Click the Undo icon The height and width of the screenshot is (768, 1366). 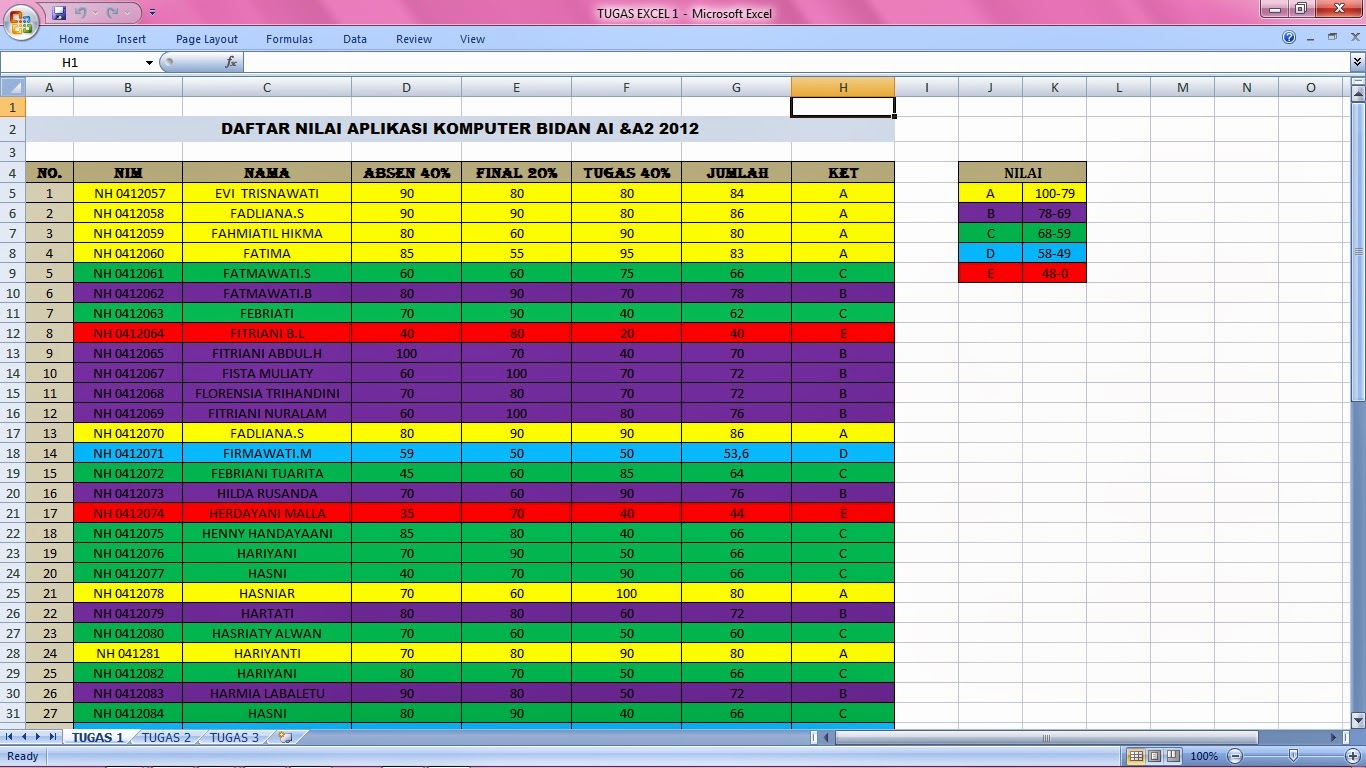point(80,12)
